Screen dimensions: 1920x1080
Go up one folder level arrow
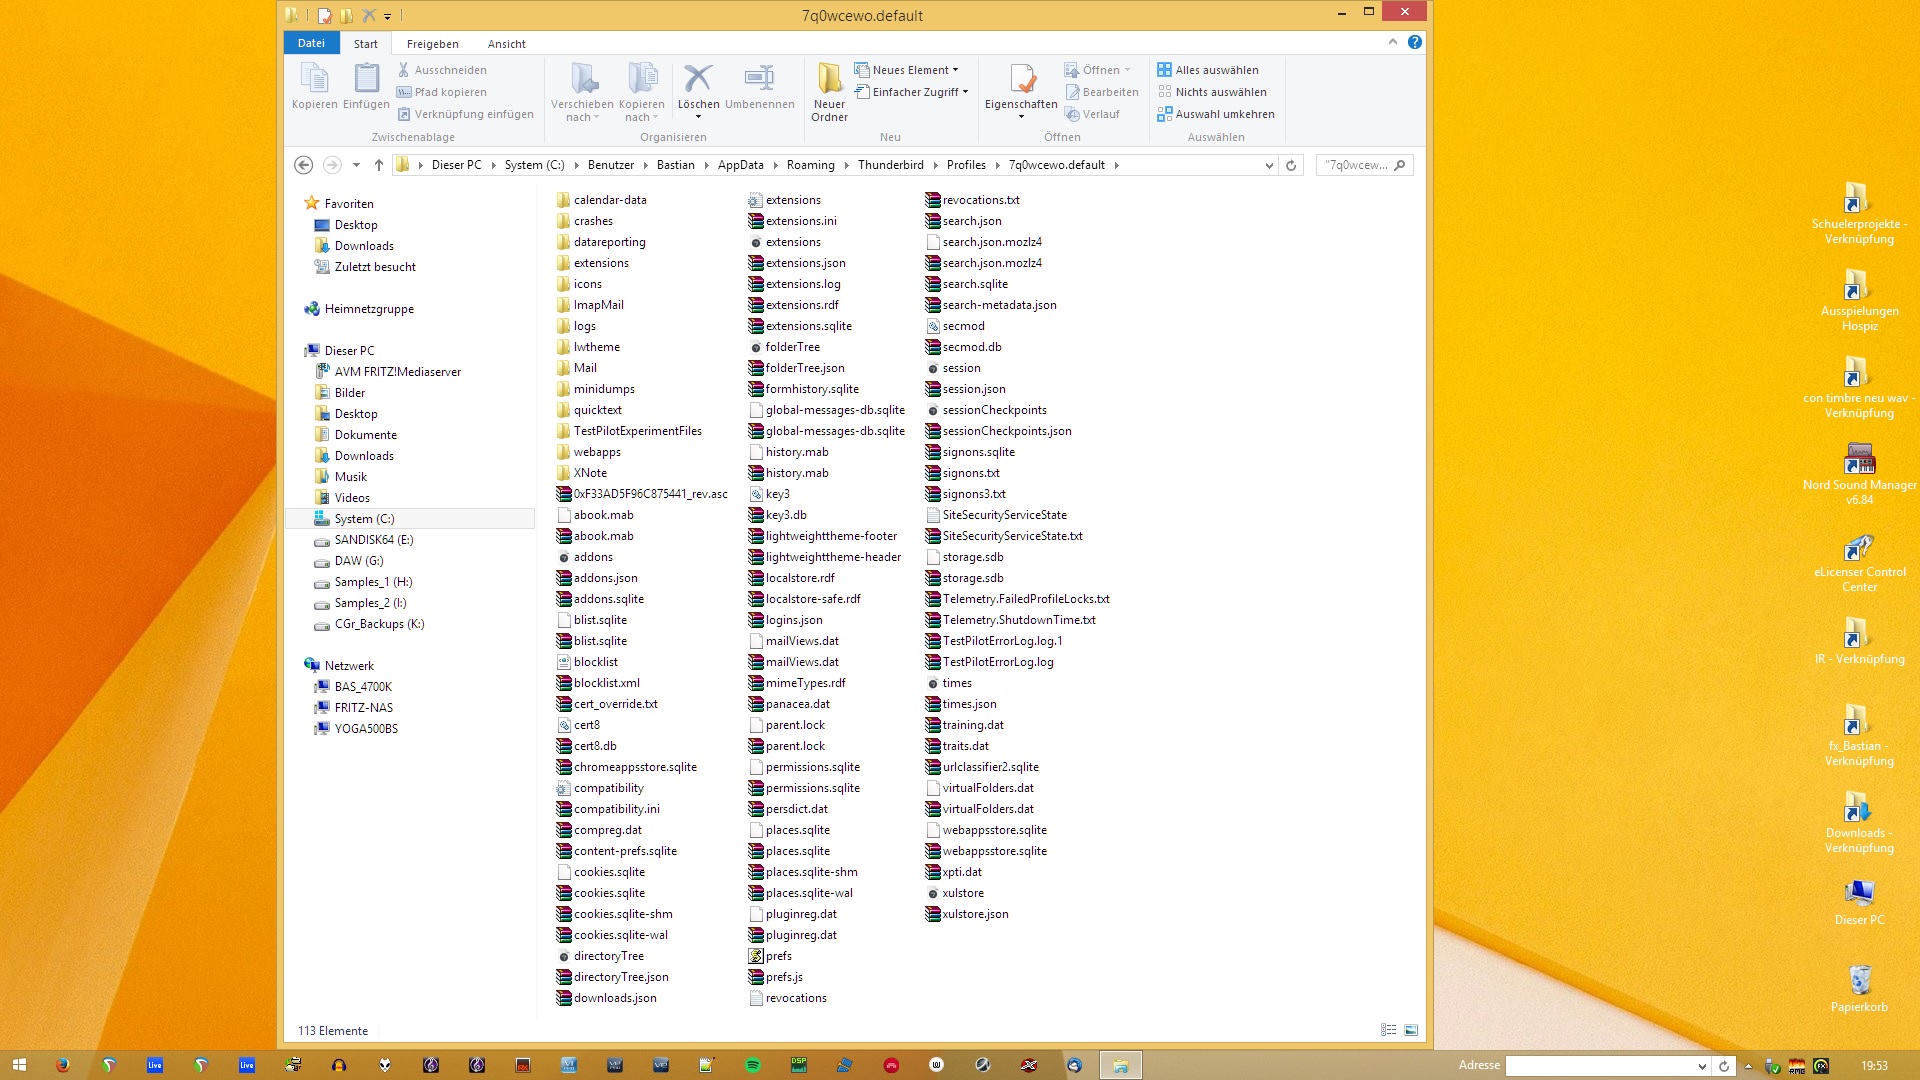click(378, 165)
